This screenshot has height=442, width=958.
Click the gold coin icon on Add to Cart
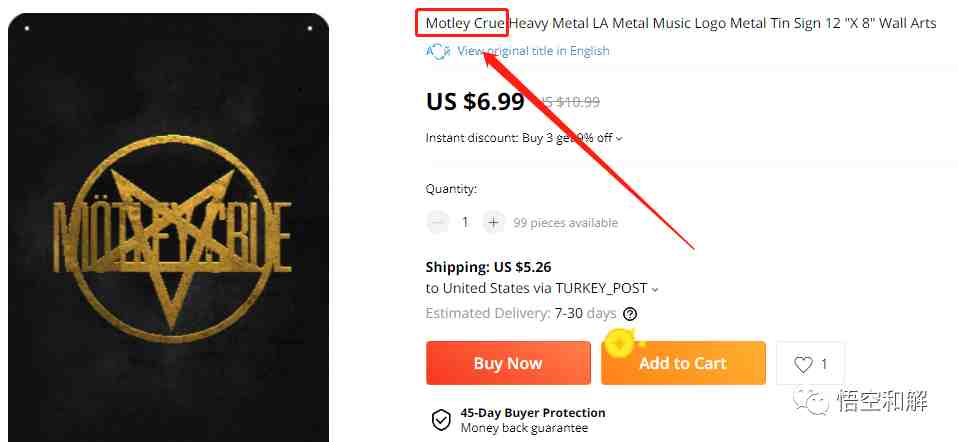click(x=620, y=343)
